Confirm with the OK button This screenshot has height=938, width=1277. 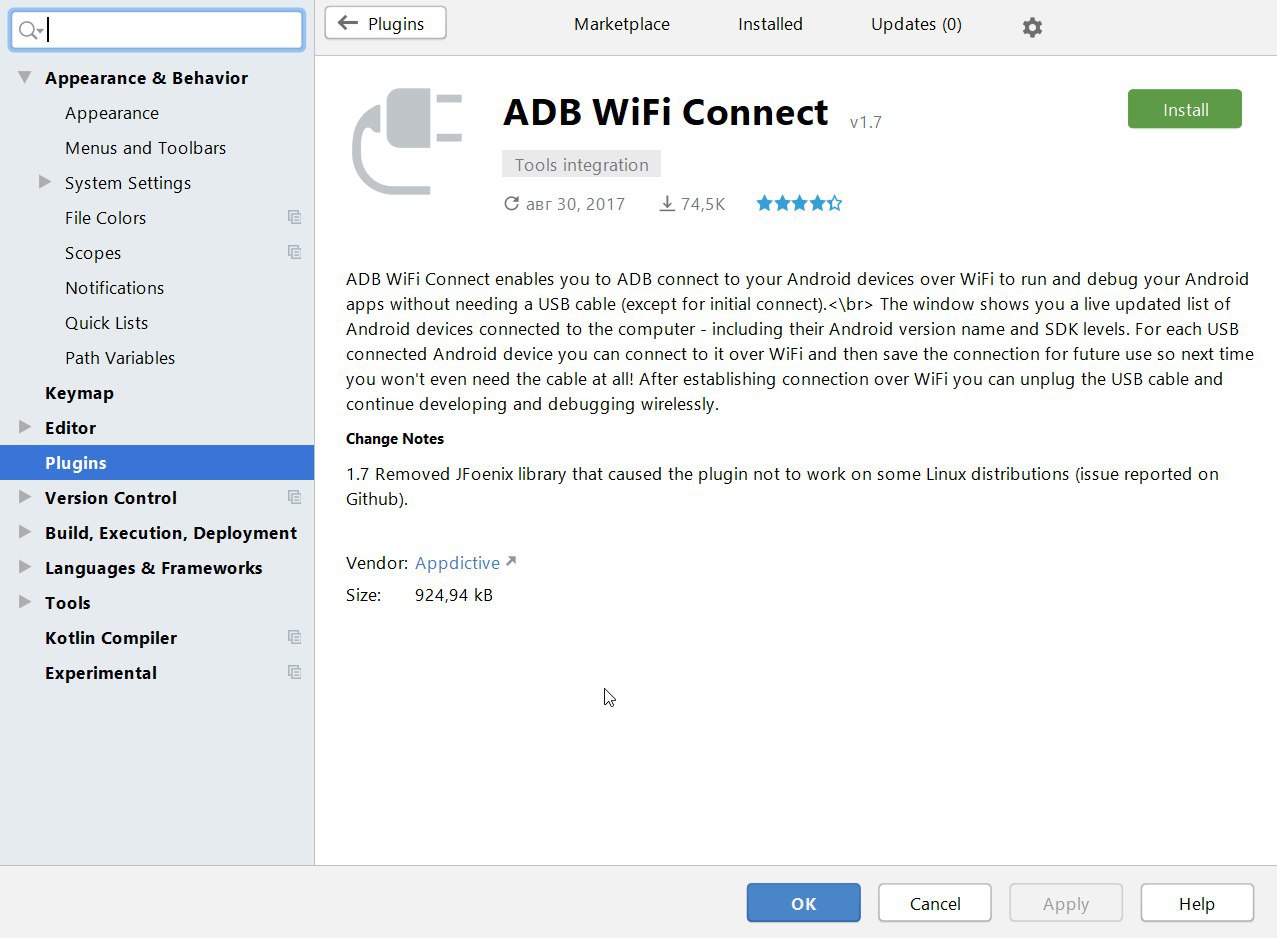tap(803, 903)
